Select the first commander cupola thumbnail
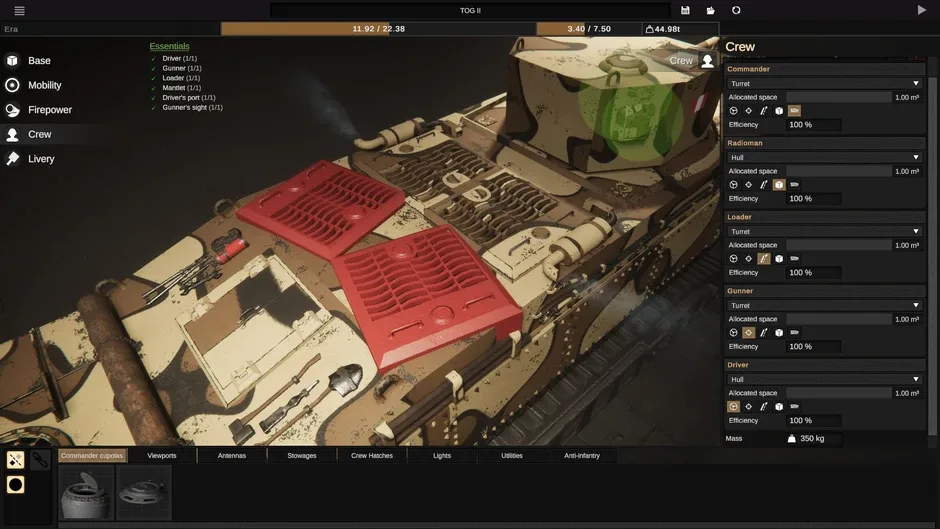The width and height of the screenshot is (940, 529). (86, 492)
